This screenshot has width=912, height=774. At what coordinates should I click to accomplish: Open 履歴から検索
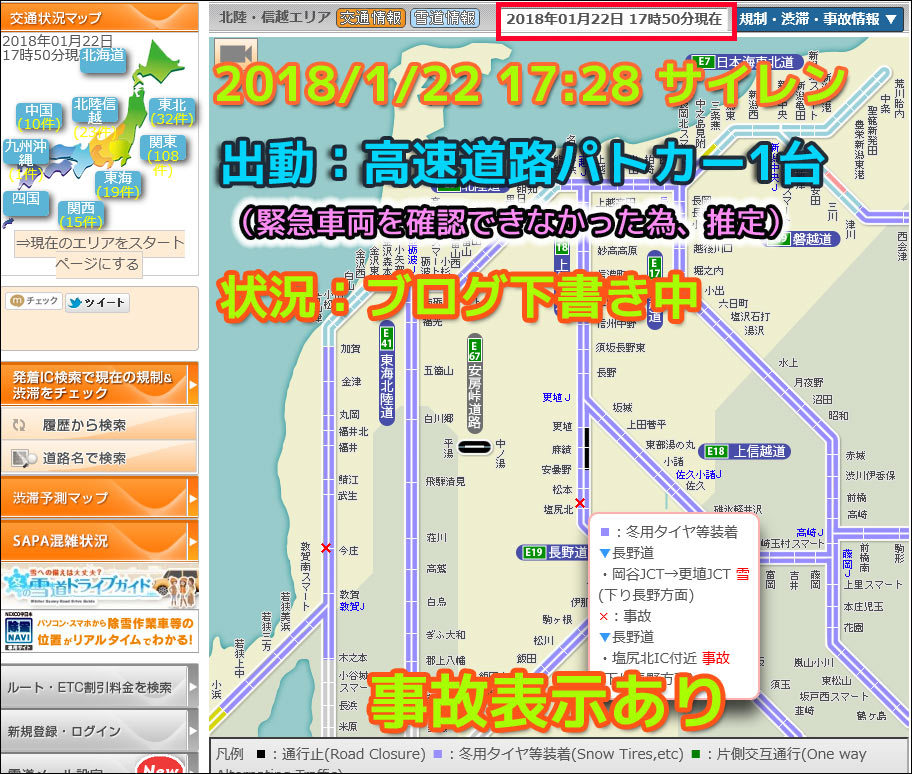(x=99, y=425)
